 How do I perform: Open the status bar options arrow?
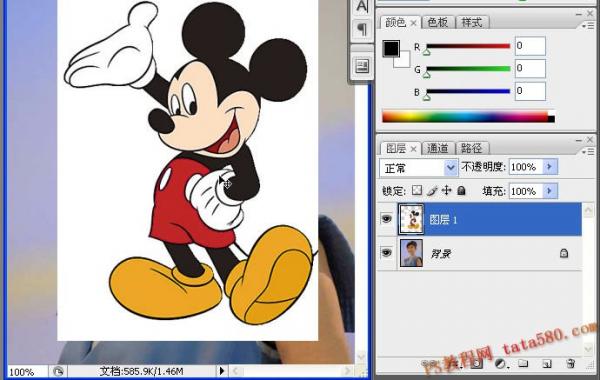(222, 371)
